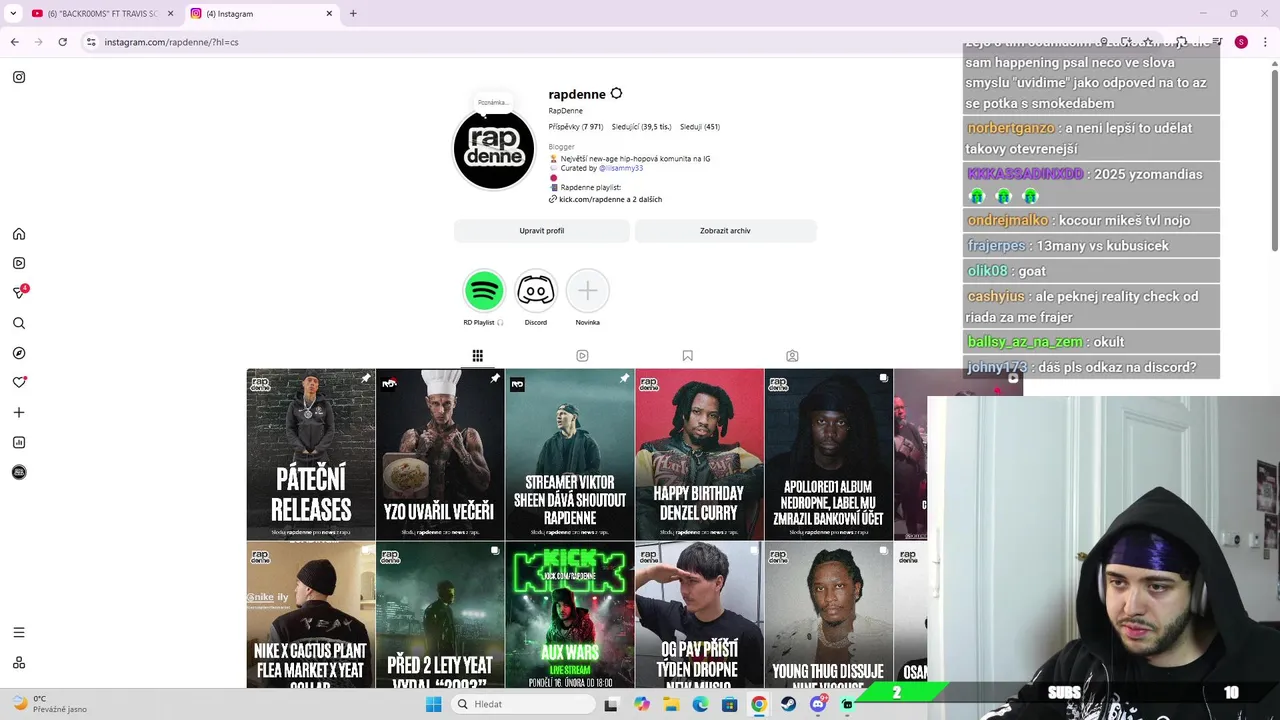Viewport: 1280px width, 720px height.
Task: Open the Kick Aux Wars post
Action: (570, 615)
